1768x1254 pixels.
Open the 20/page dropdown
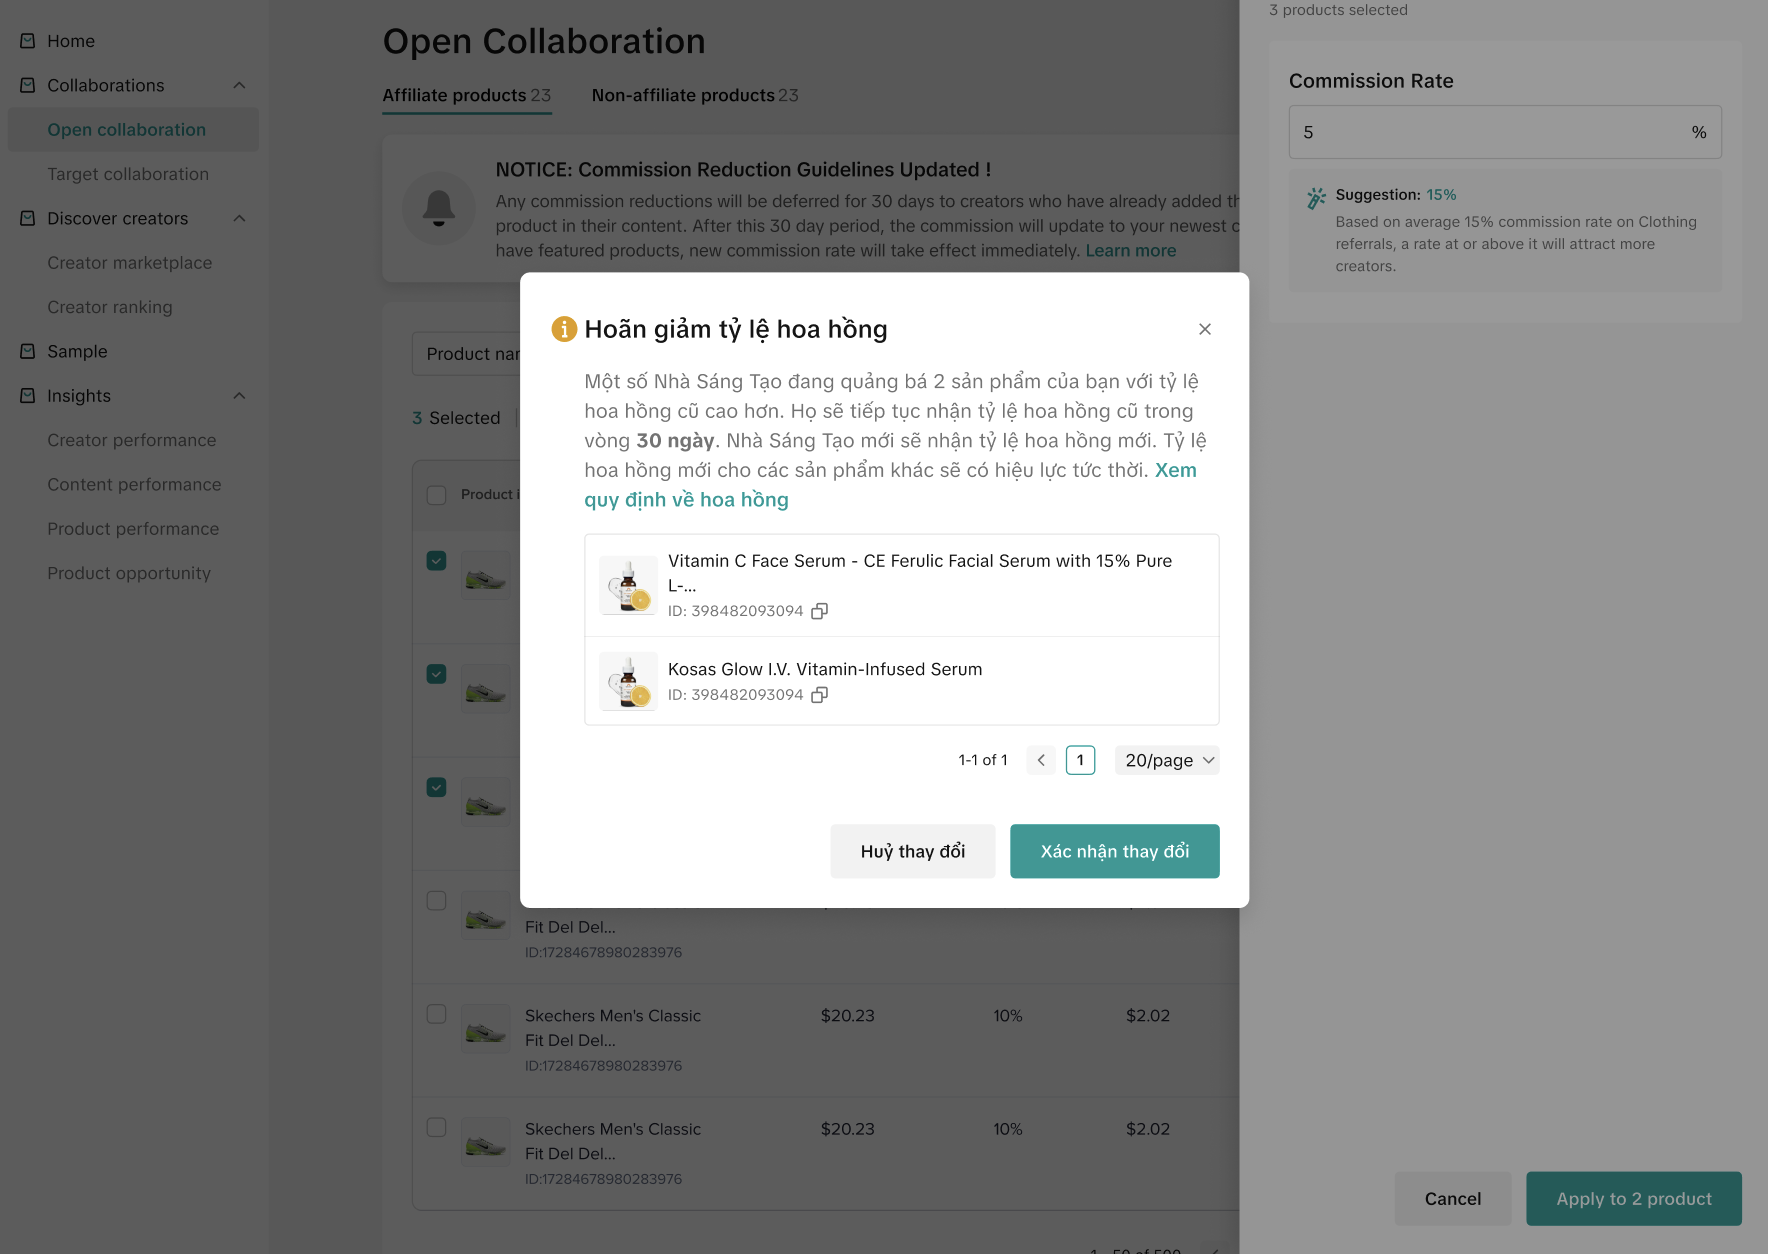click(x=1167, y=760)
